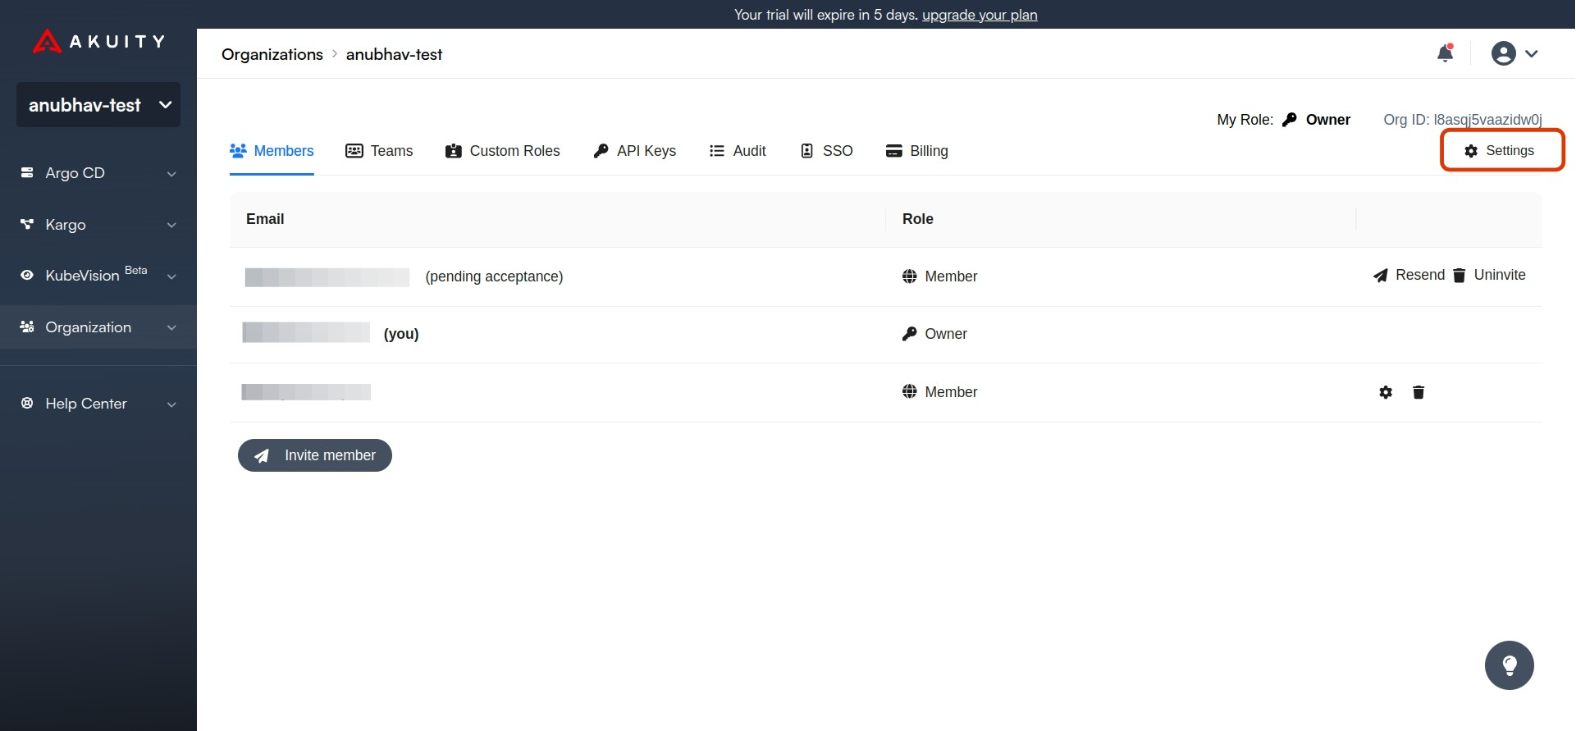Expand the Kargo sidebar section
This screenshot has height=731, width=1576.
[x=98, y=225]
